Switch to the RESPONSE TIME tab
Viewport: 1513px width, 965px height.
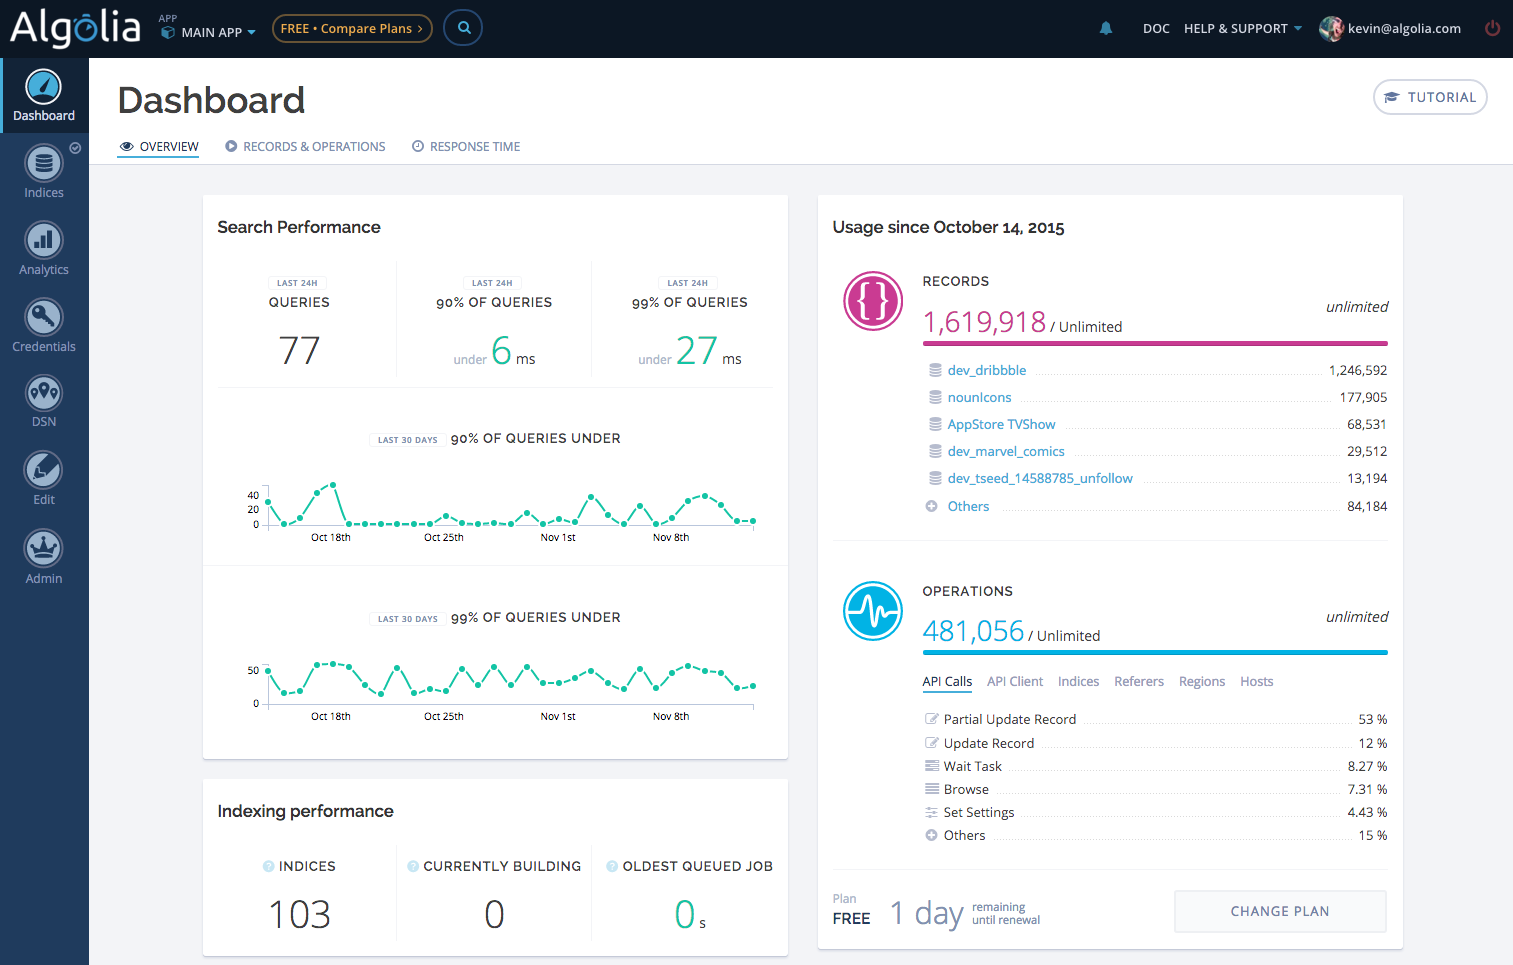466,147
